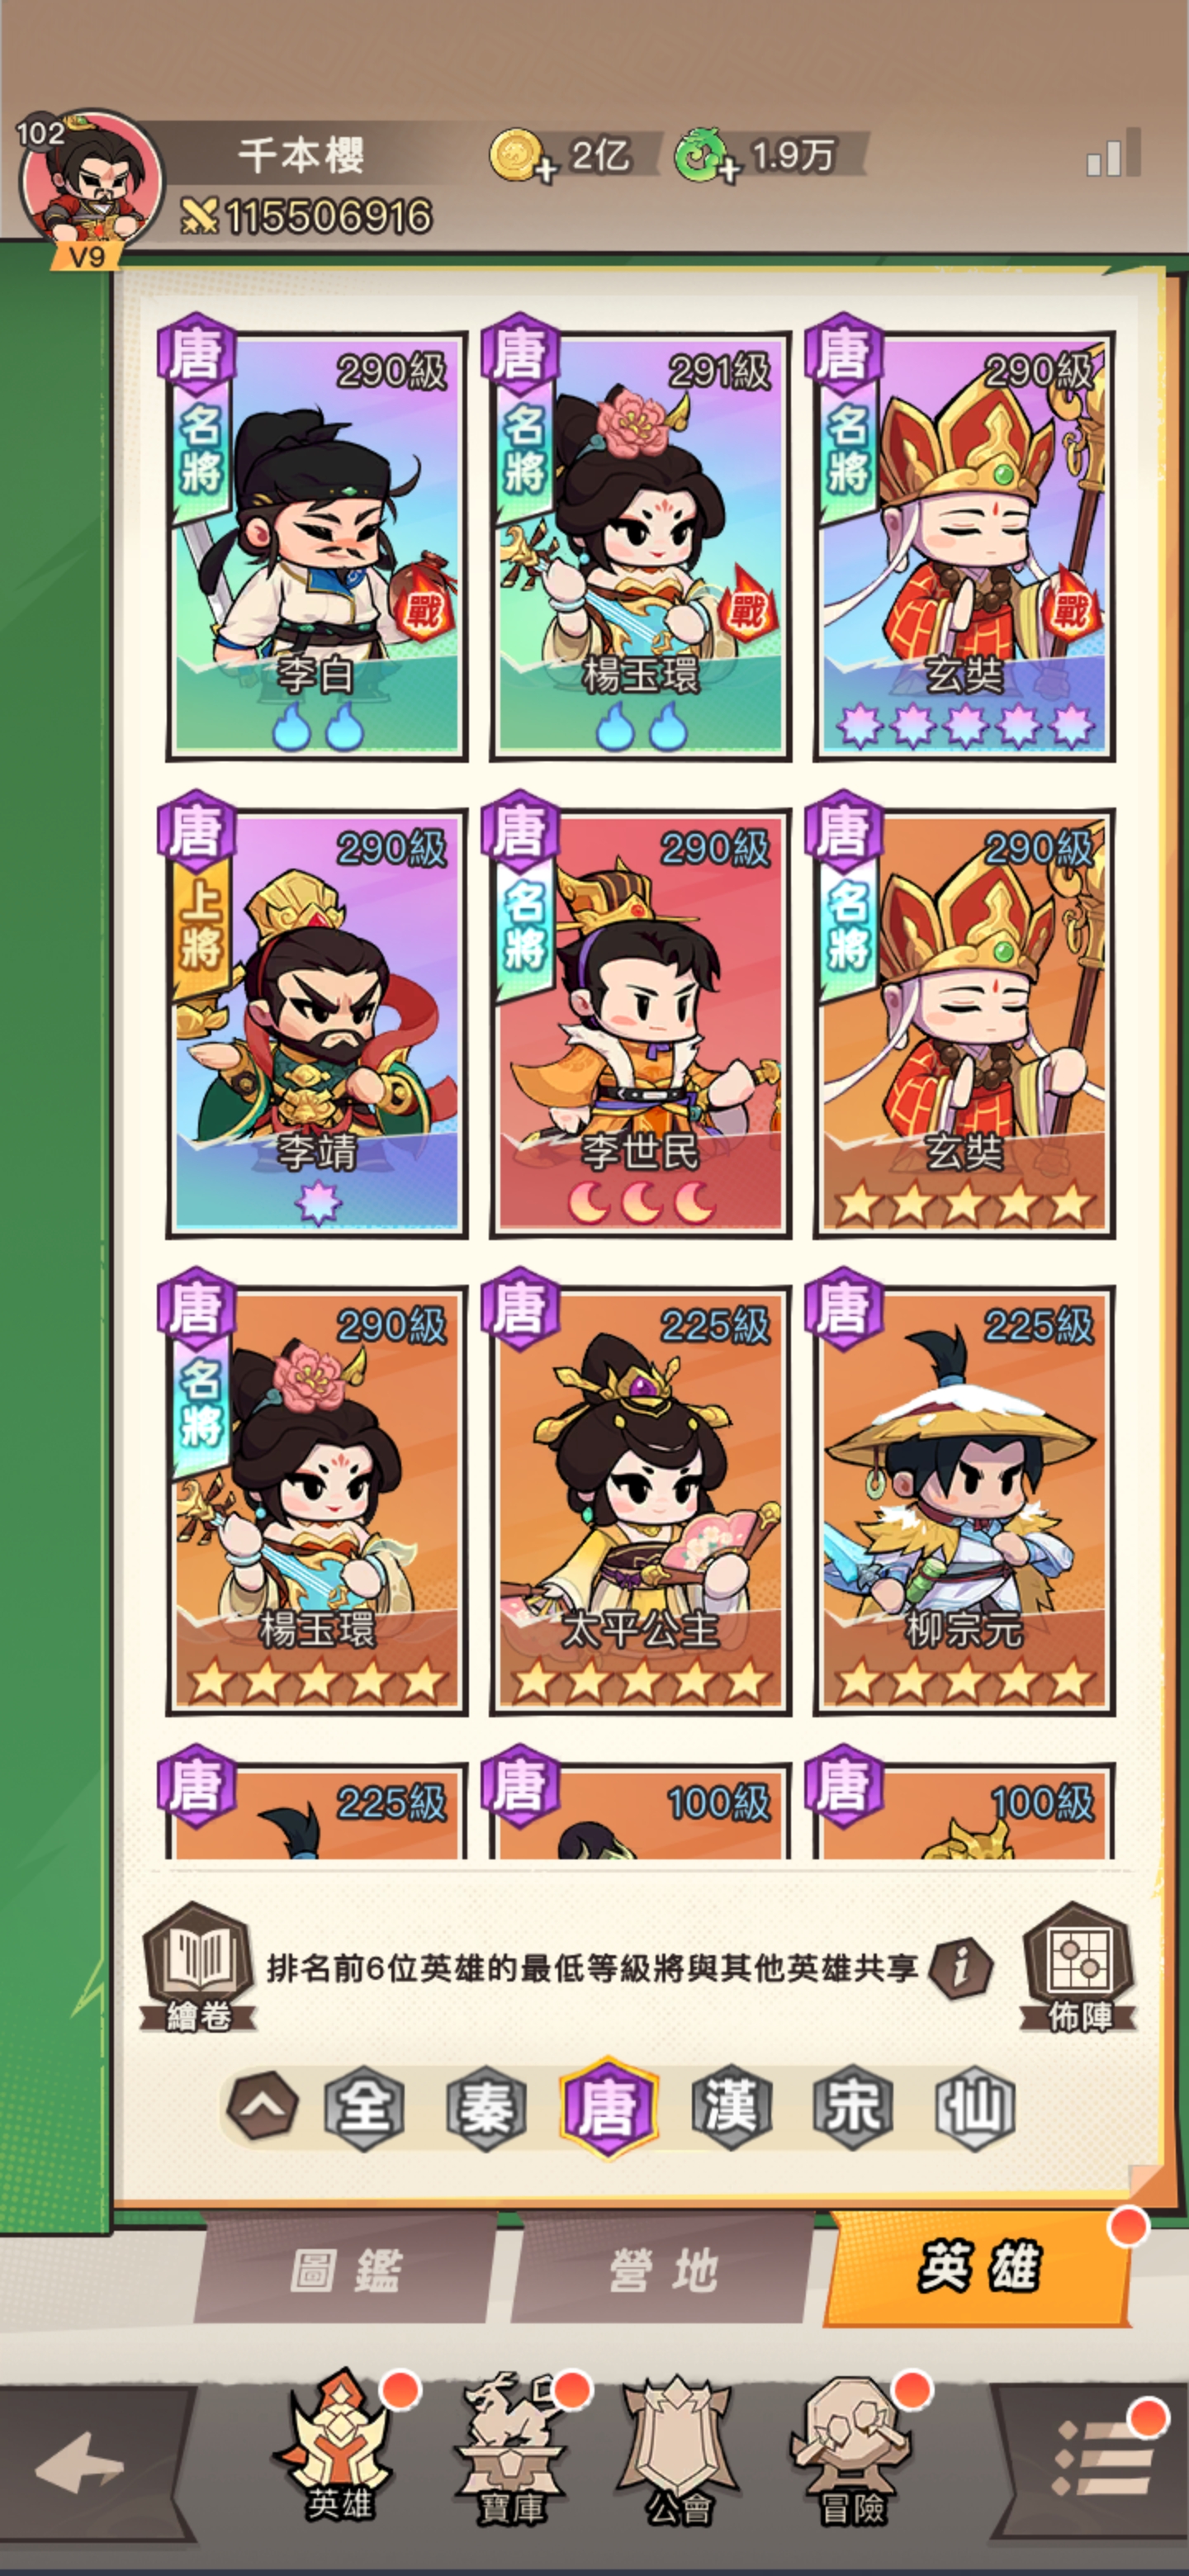Open the 李世民 hero card
1189x2576 pixels.
pyautogui.click(x=640, y=1022)
